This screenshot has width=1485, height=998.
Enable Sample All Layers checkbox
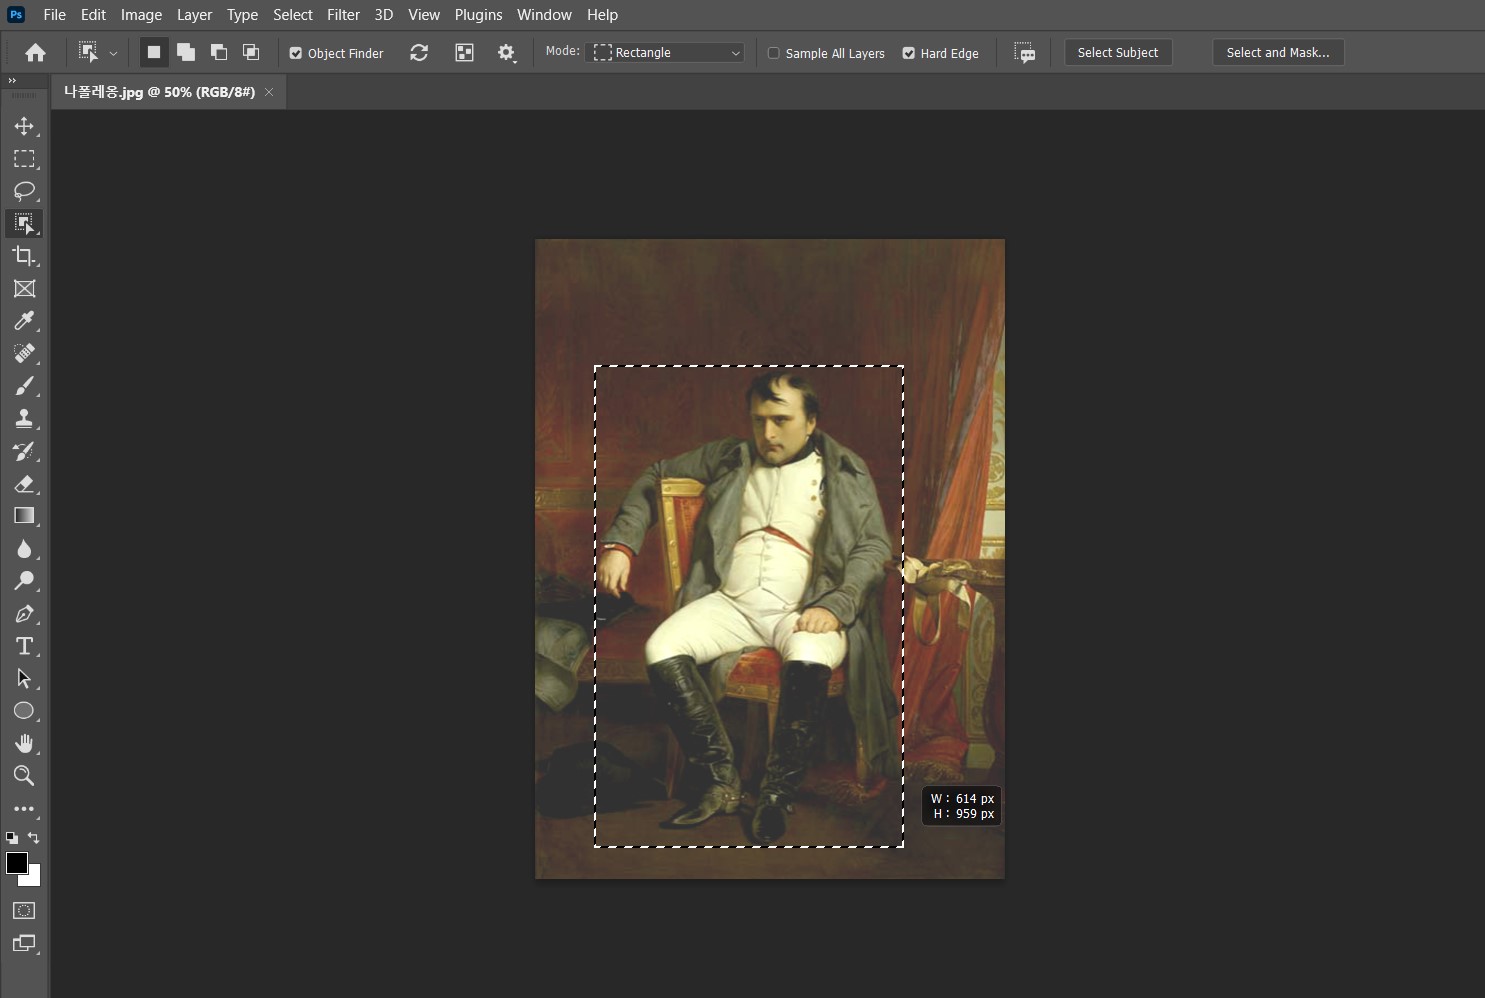[x=773, y=53]
